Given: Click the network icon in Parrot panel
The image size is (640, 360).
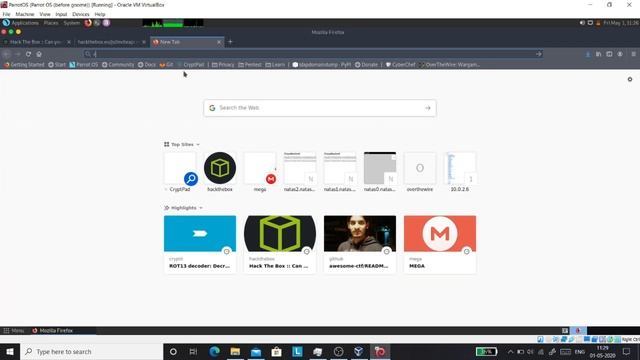Looking at the screenshot, I should [590, 23].
